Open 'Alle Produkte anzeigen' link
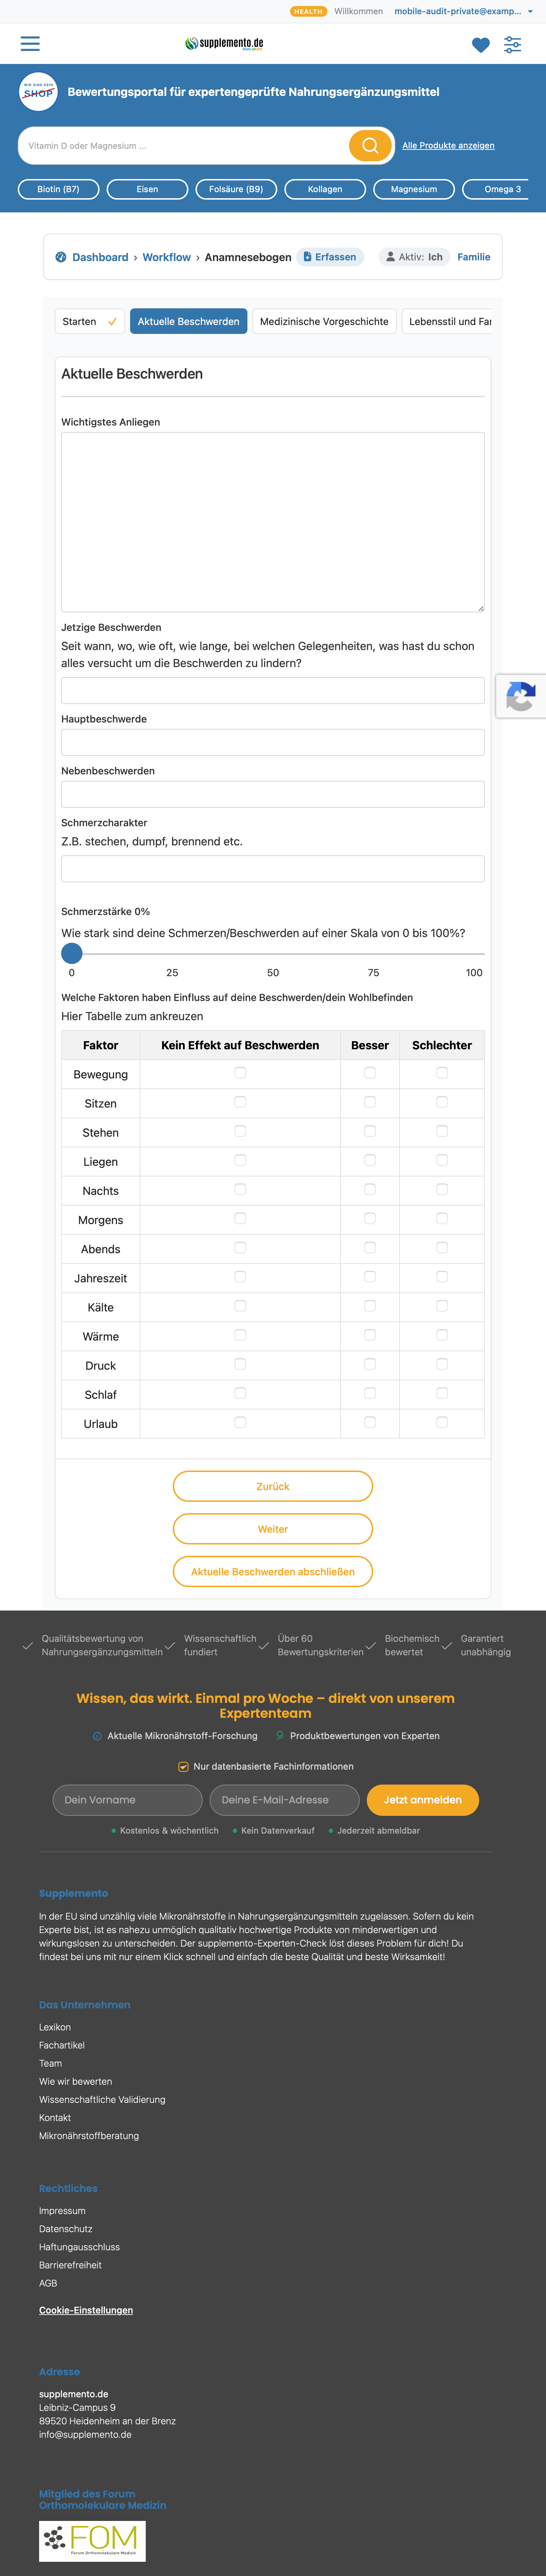Image resolution: width=546 pixels, height=2576 pixels. tap(448, 146)
